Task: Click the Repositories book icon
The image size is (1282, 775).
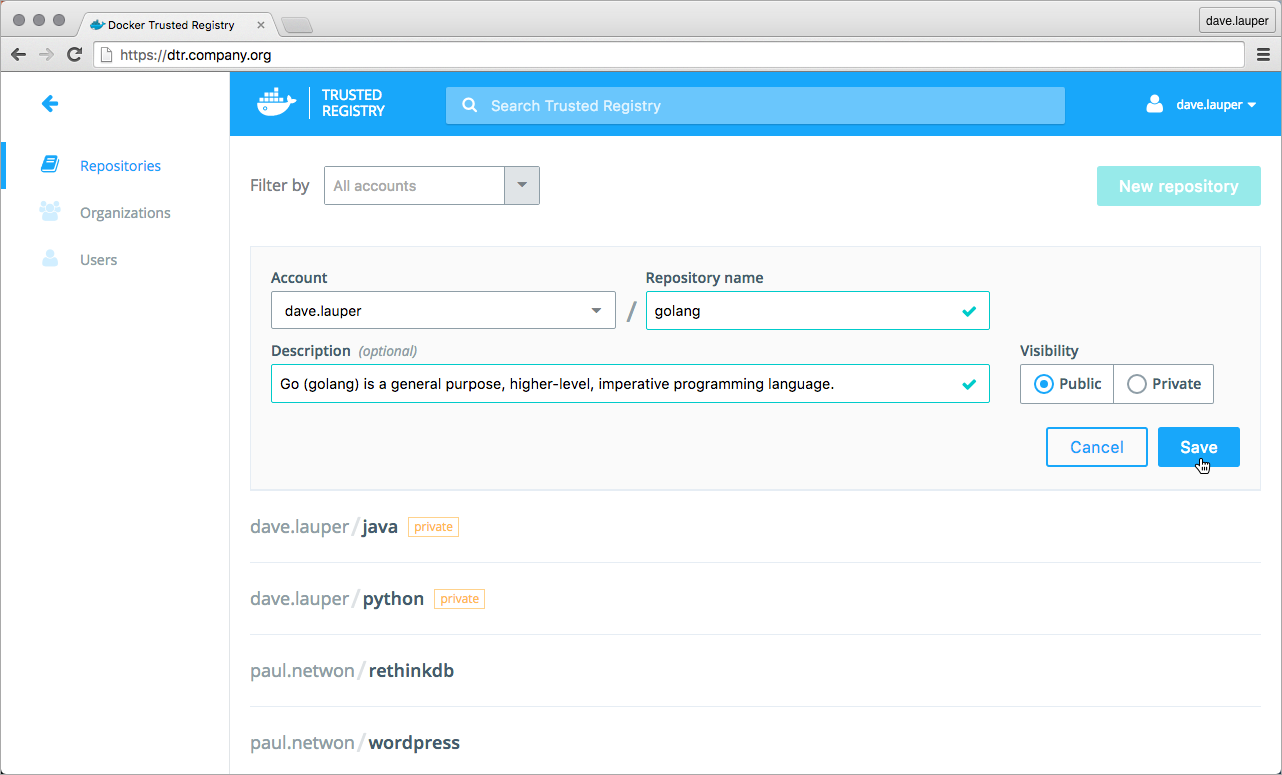Action: click(50, 165)
